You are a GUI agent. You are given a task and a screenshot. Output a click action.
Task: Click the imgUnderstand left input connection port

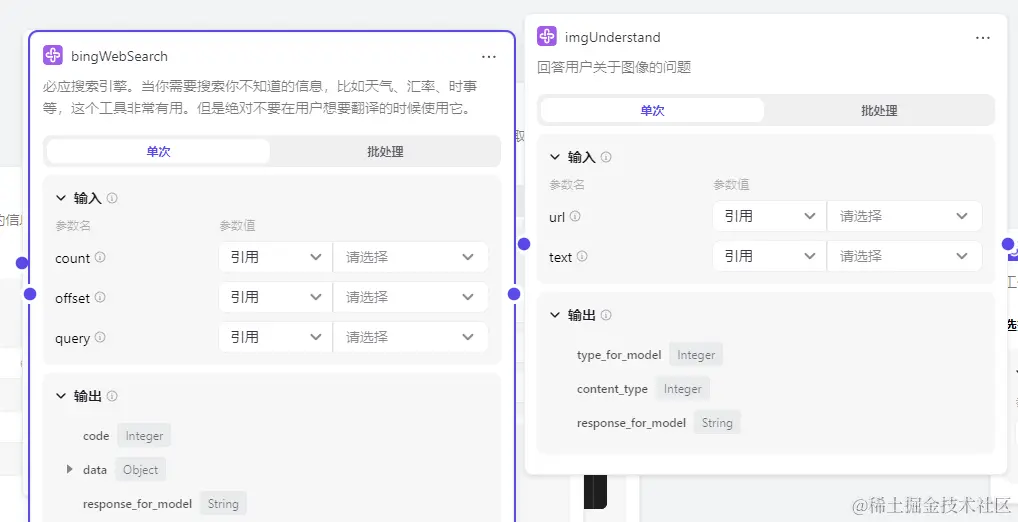524,244
